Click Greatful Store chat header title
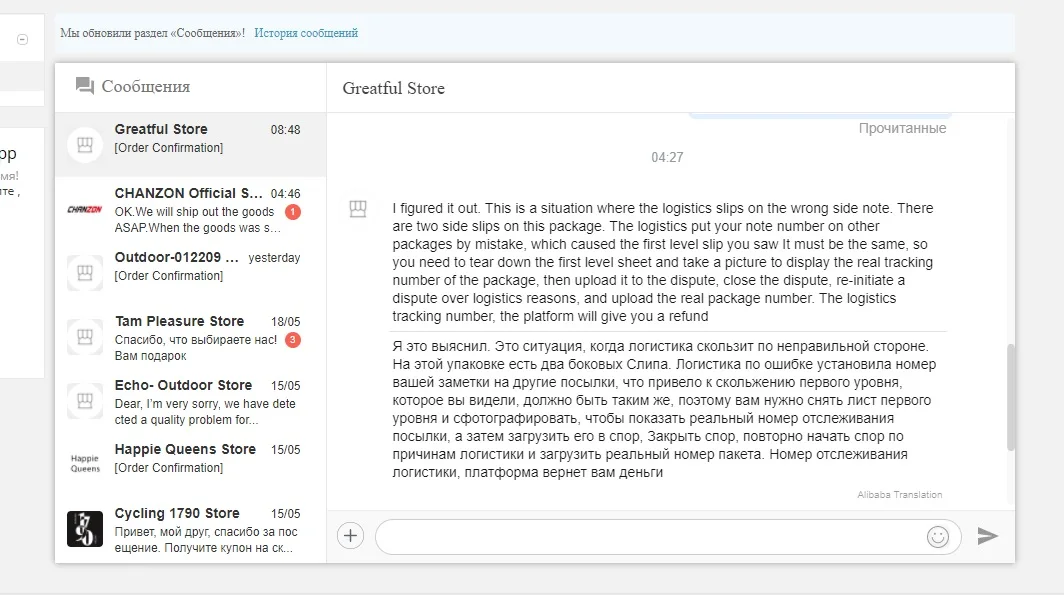This screenshot has width=1064, height=595. 393,88
